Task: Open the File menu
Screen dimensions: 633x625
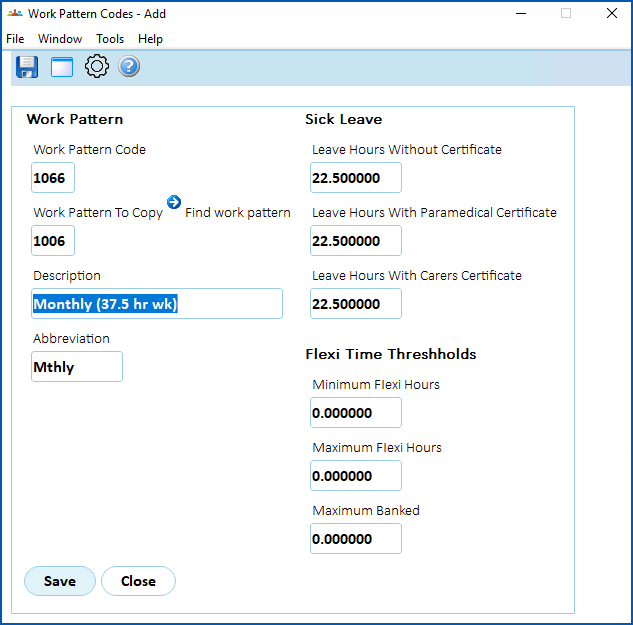Action: tap(15, 39)
